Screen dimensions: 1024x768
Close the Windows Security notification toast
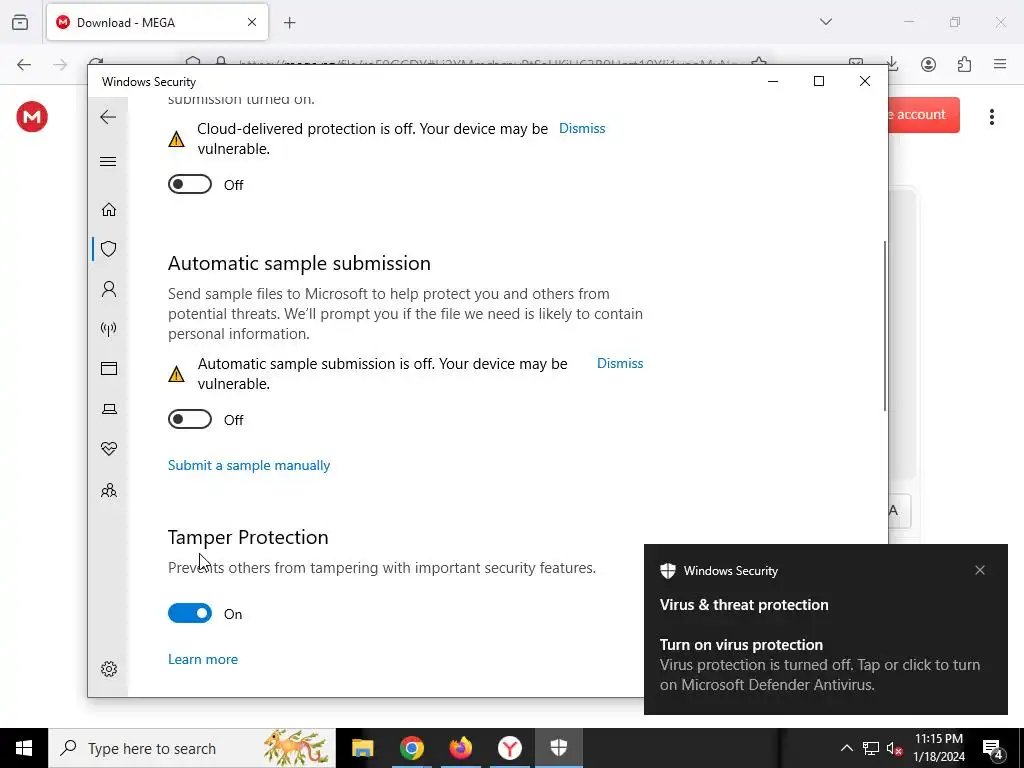point(980,570)
